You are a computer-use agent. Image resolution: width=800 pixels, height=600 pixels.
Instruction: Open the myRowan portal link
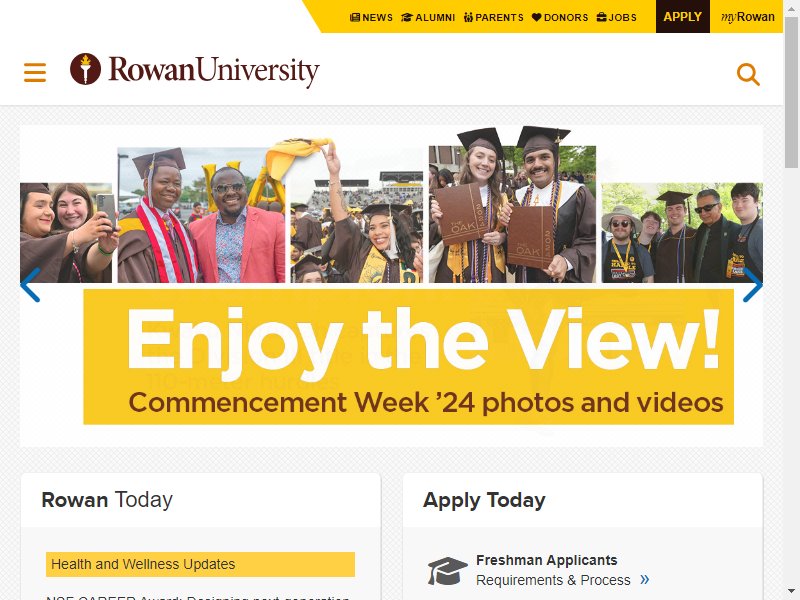click(747, 17)
